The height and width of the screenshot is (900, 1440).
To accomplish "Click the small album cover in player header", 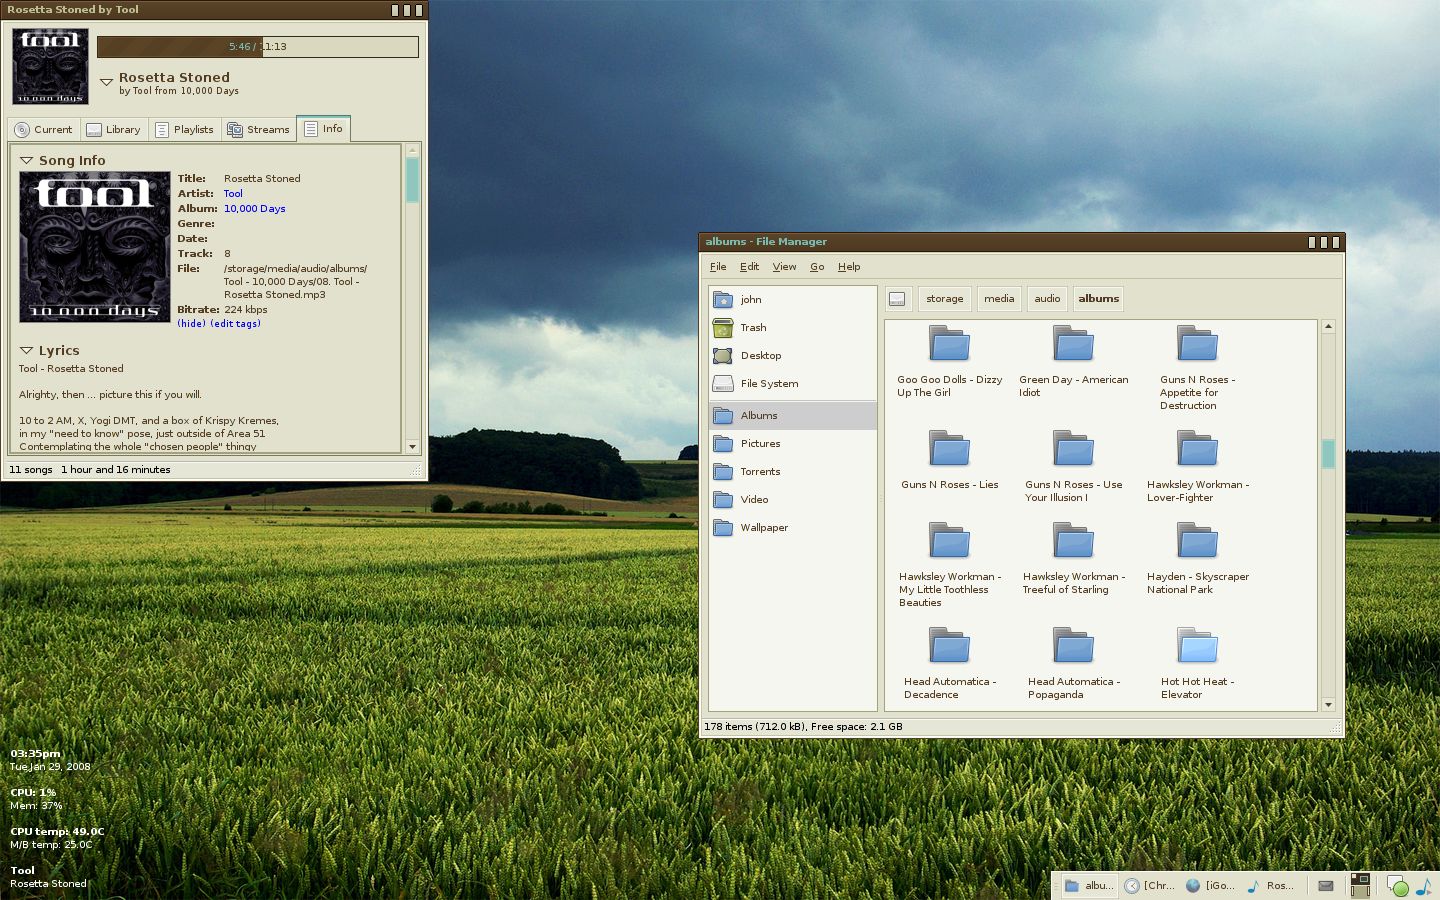I will point(50,66).
